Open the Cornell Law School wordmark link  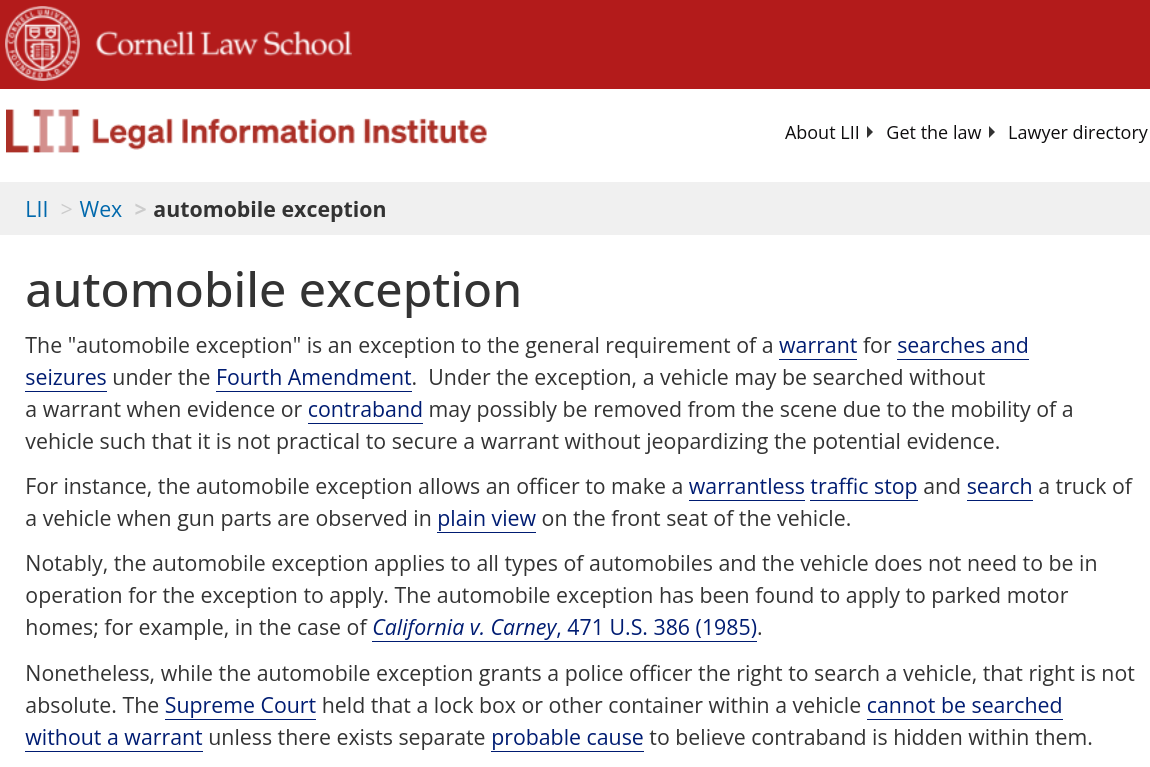(x=224, y=44)
